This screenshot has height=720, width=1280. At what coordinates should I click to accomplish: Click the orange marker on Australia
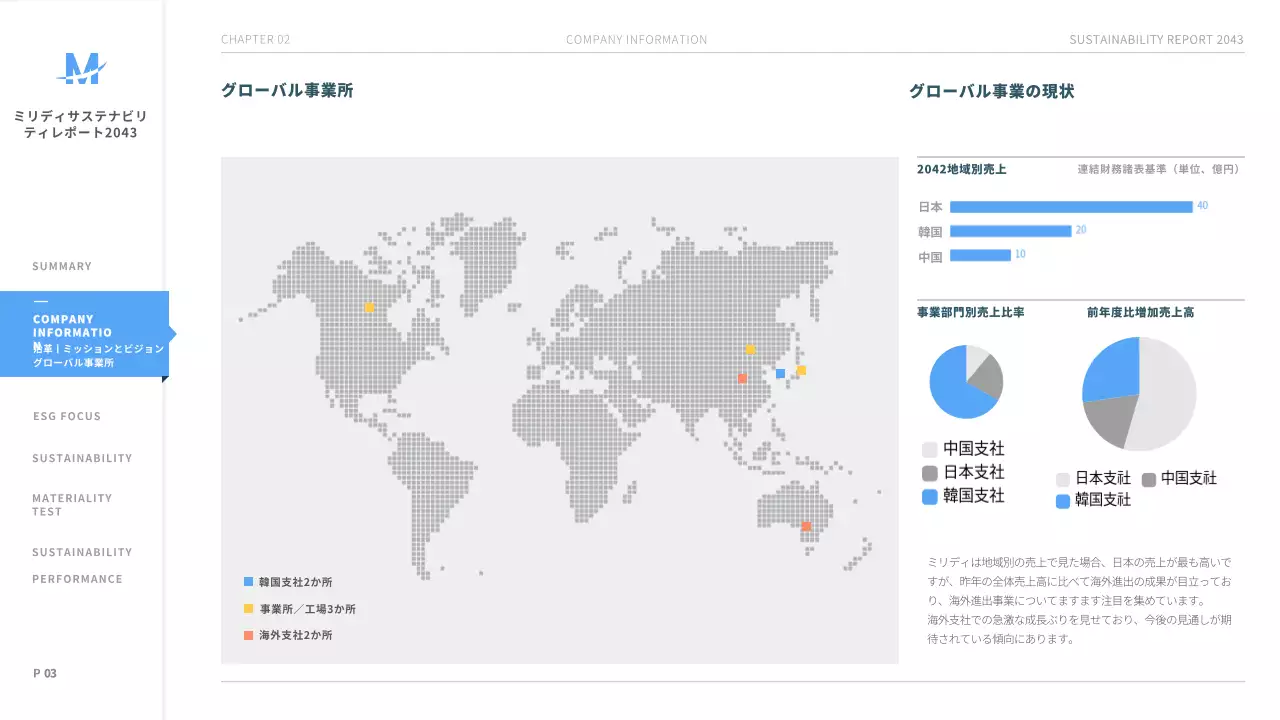pyautogui.click(x=806, y=526)
